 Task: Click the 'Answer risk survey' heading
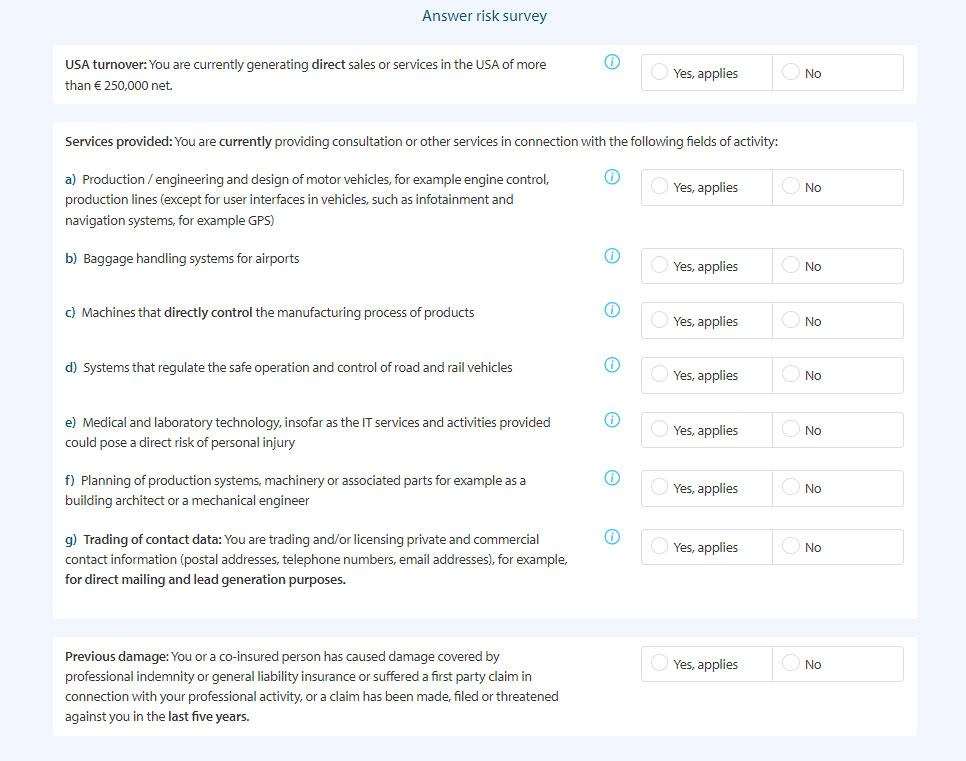click(484, 16)
